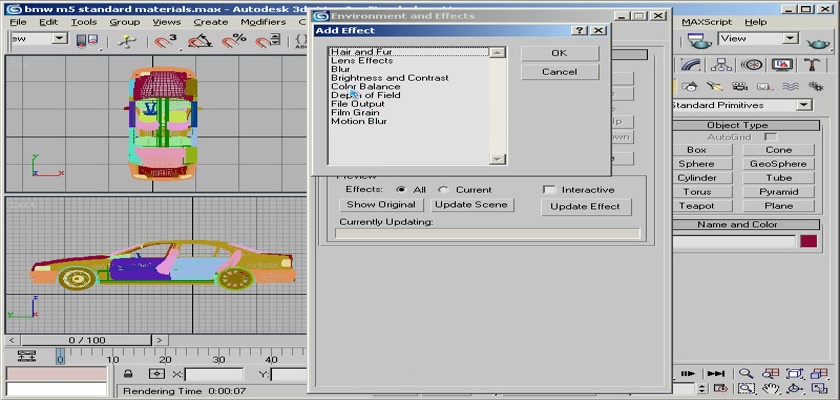
Task: Select the Current effects radio button
Action: tap(442, 190)
